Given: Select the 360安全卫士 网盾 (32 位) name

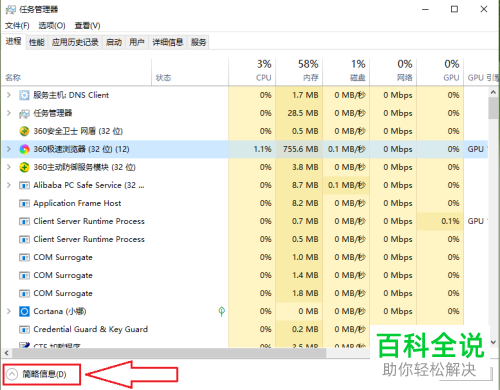Looking at the screenshot, I should coord(78,131).
